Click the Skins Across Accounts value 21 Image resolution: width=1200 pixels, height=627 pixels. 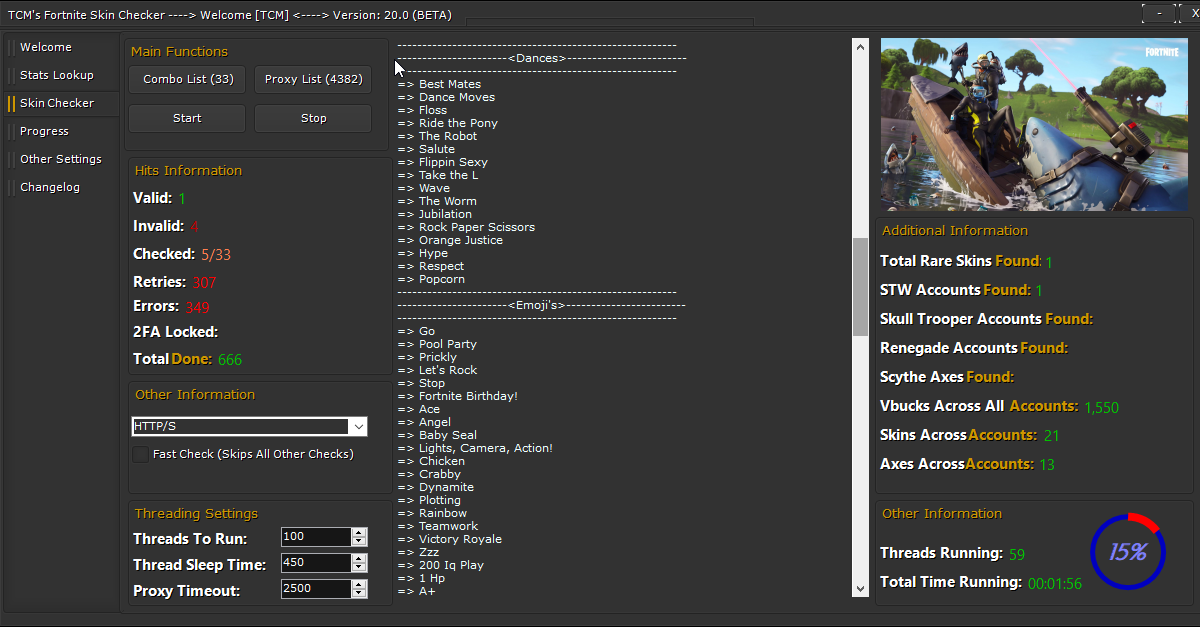coord(1051,436)
